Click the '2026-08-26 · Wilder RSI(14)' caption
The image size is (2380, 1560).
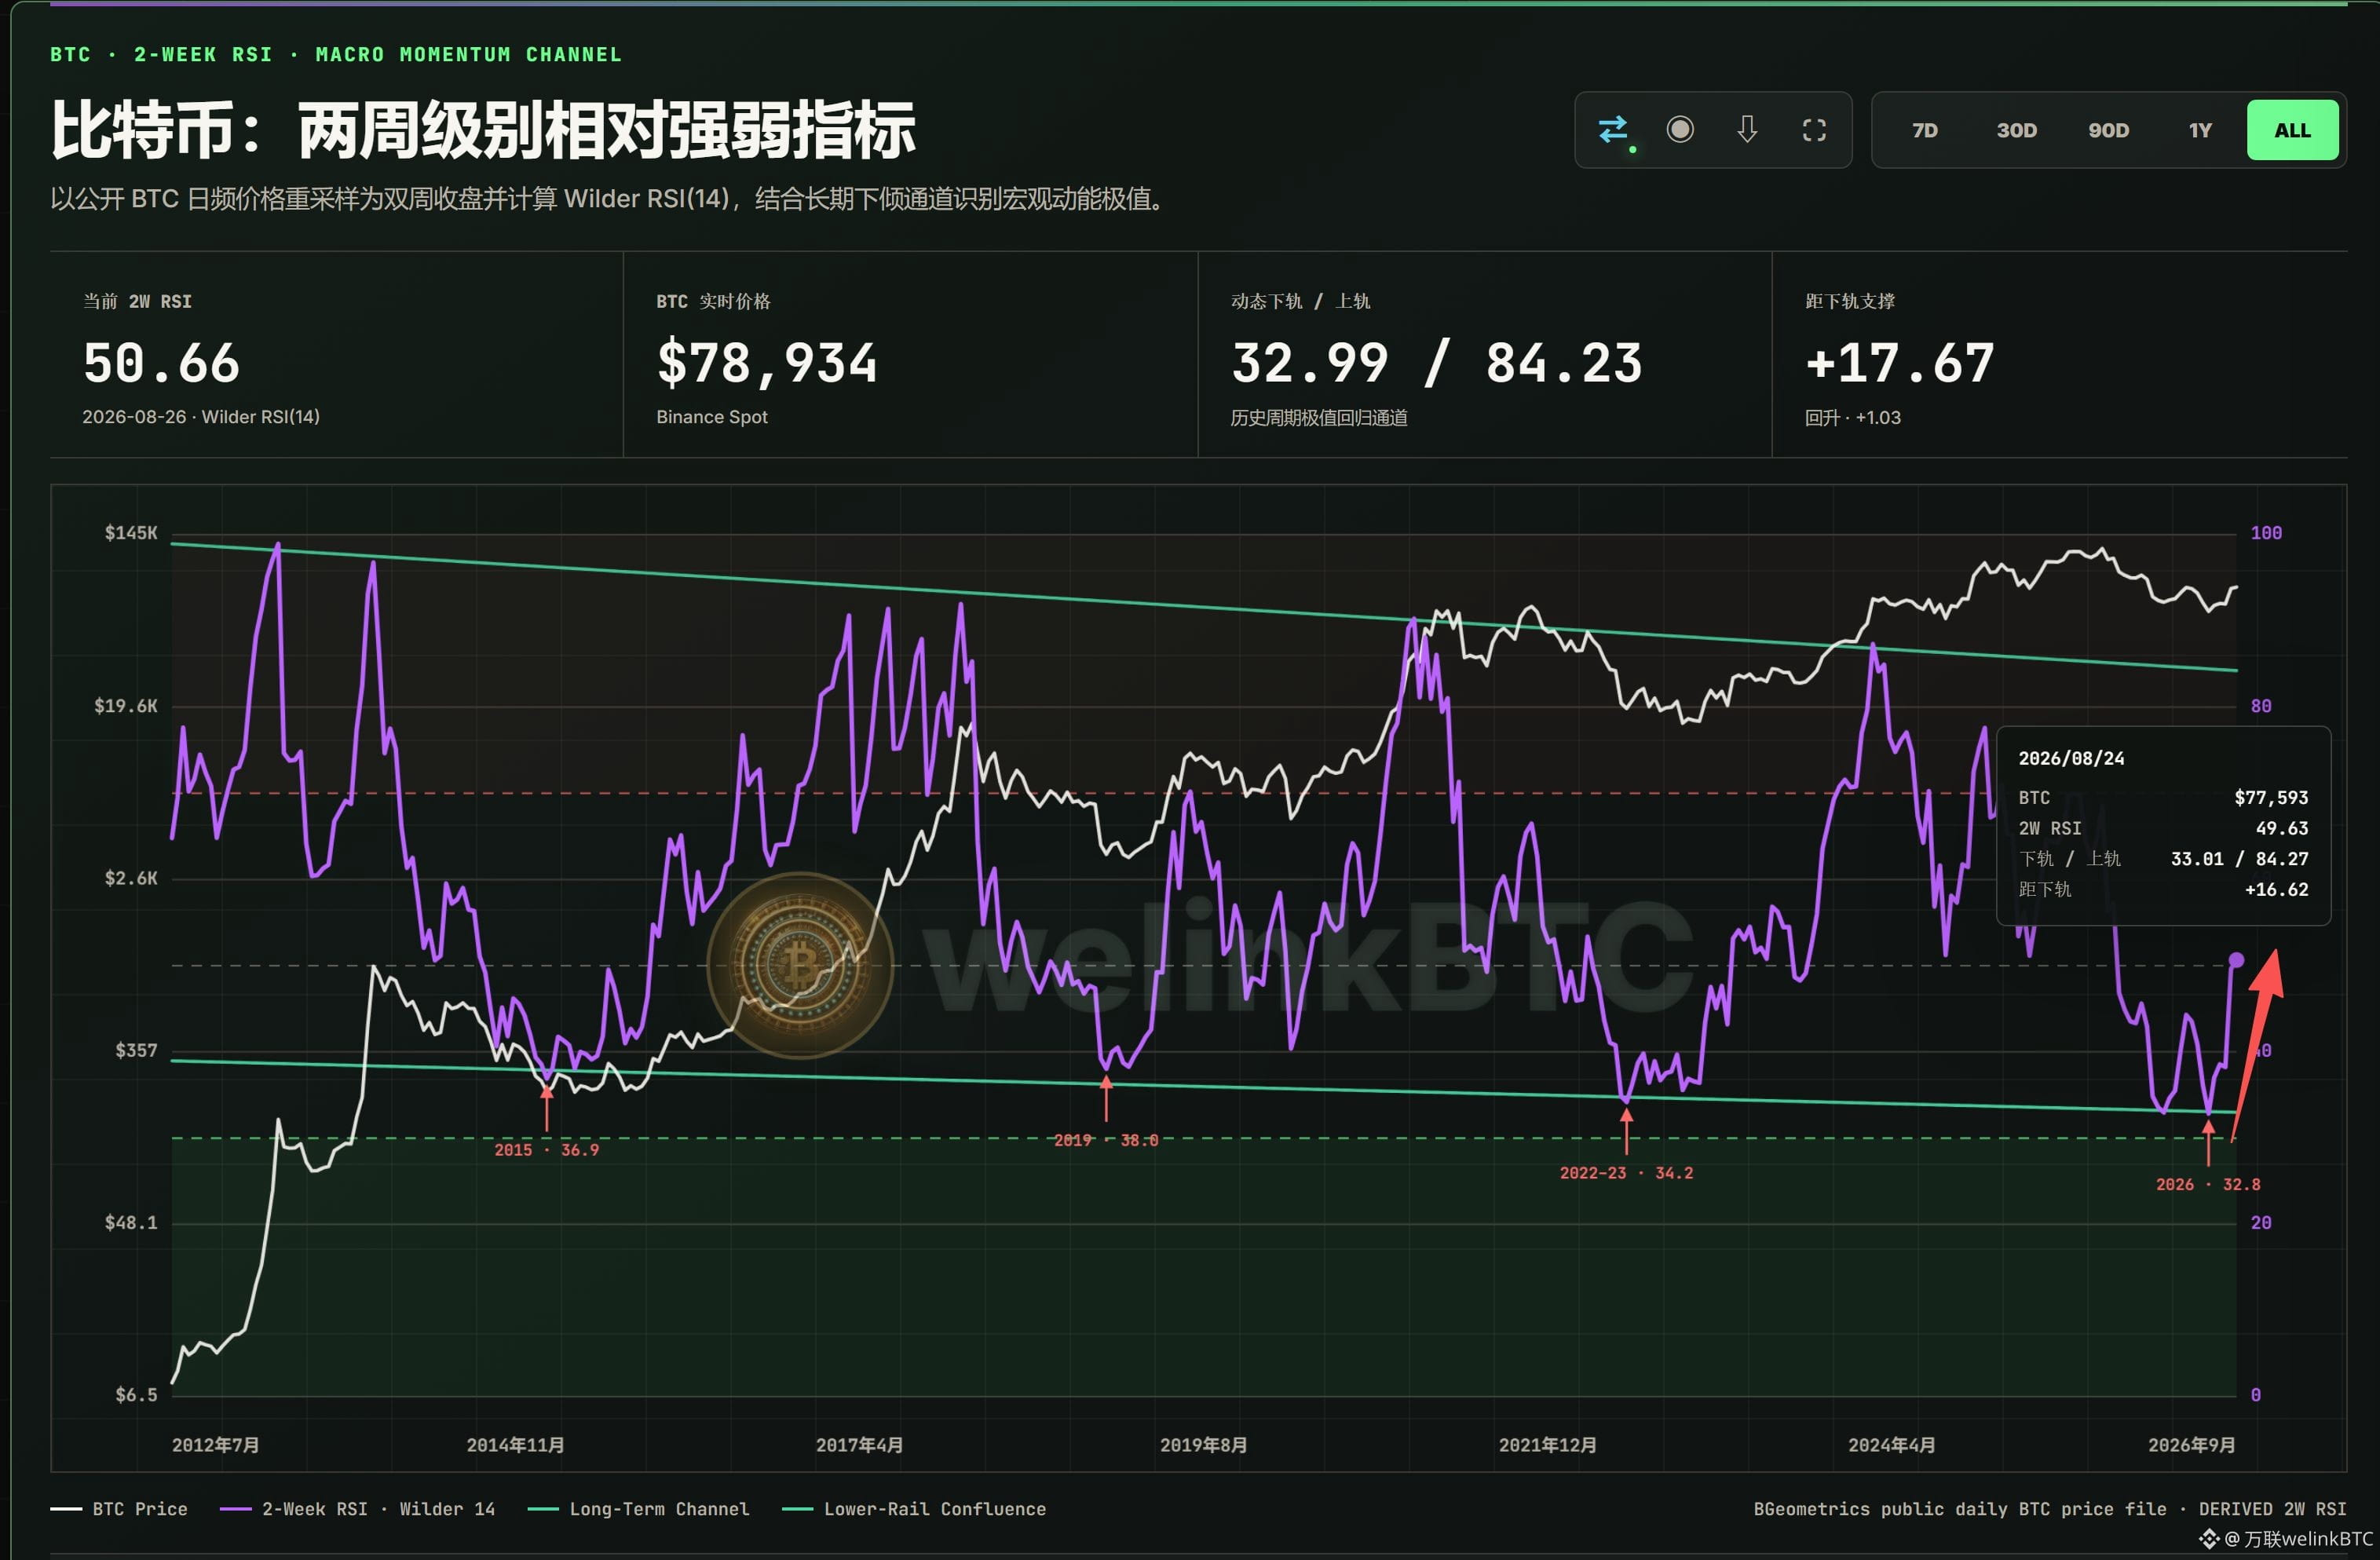(201, 417)
